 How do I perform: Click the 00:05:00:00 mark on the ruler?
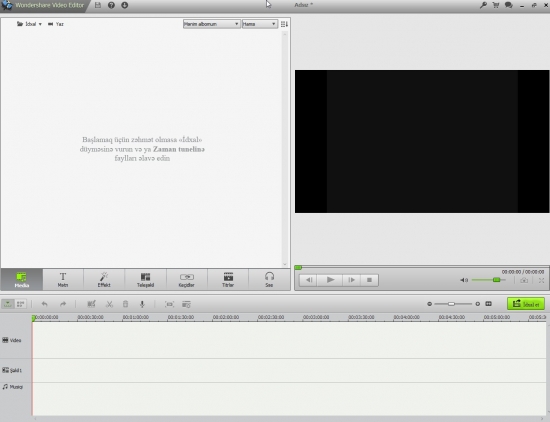coord(497,317)
